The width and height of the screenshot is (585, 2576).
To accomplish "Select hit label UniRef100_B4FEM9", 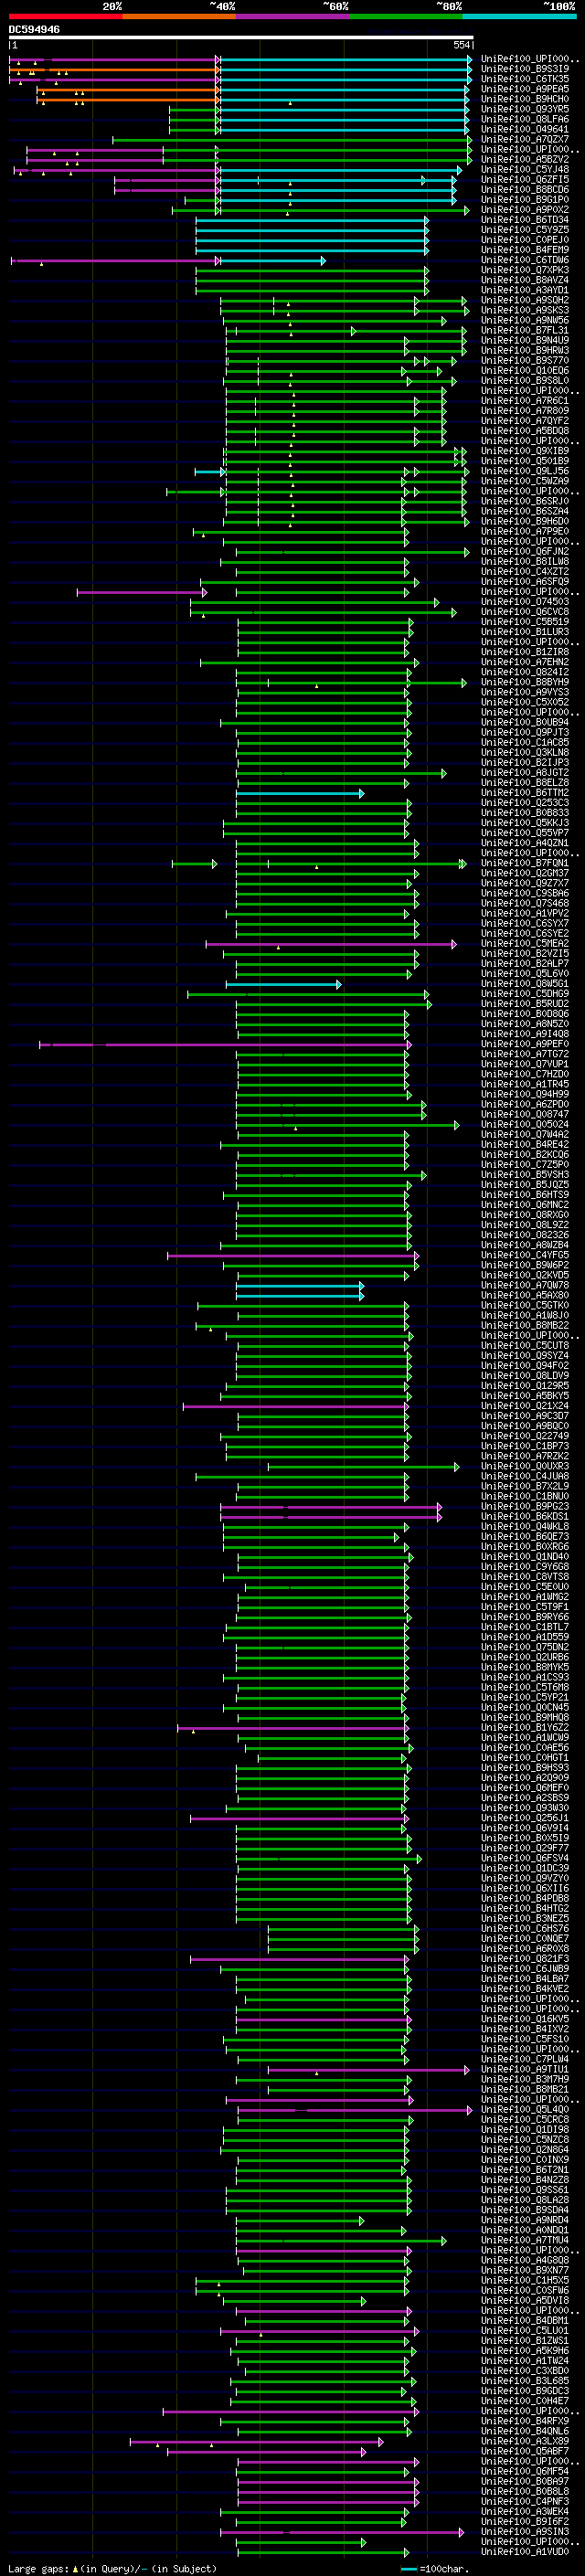I will (525, 250).
